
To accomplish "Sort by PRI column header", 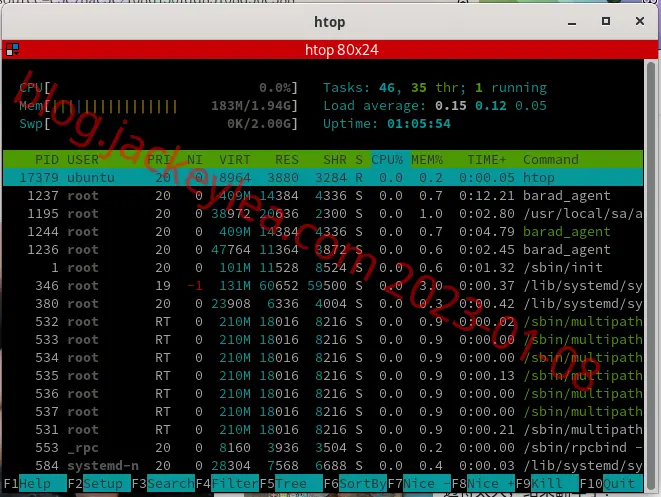I will (159, 160).
